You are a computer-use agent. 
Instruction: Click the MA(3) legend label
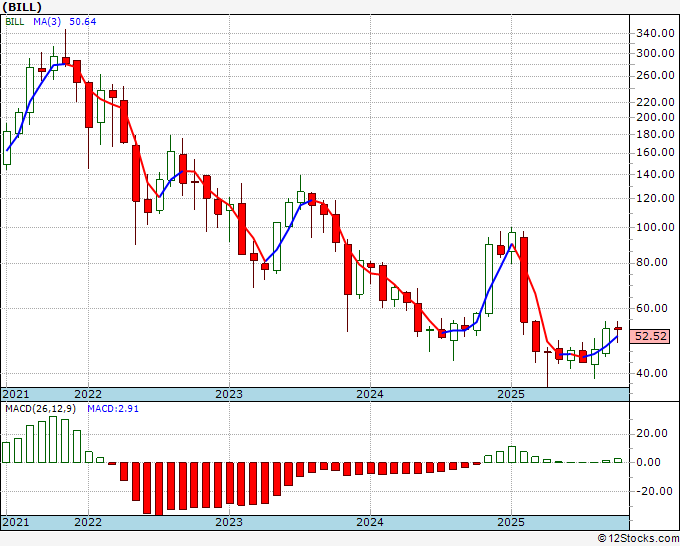coord(47,22)
